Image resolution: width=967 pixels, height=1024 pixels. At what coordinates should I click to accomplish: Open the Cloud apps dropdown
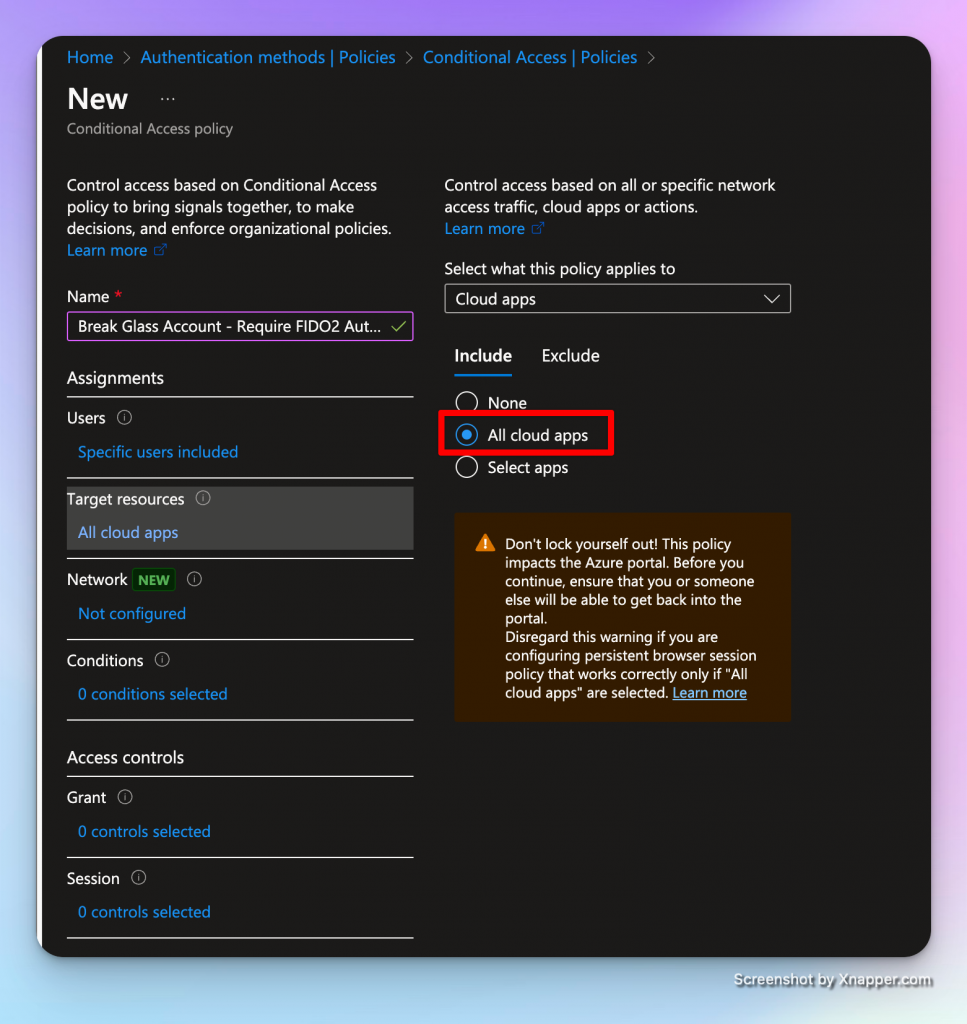(x=617, y=299)
